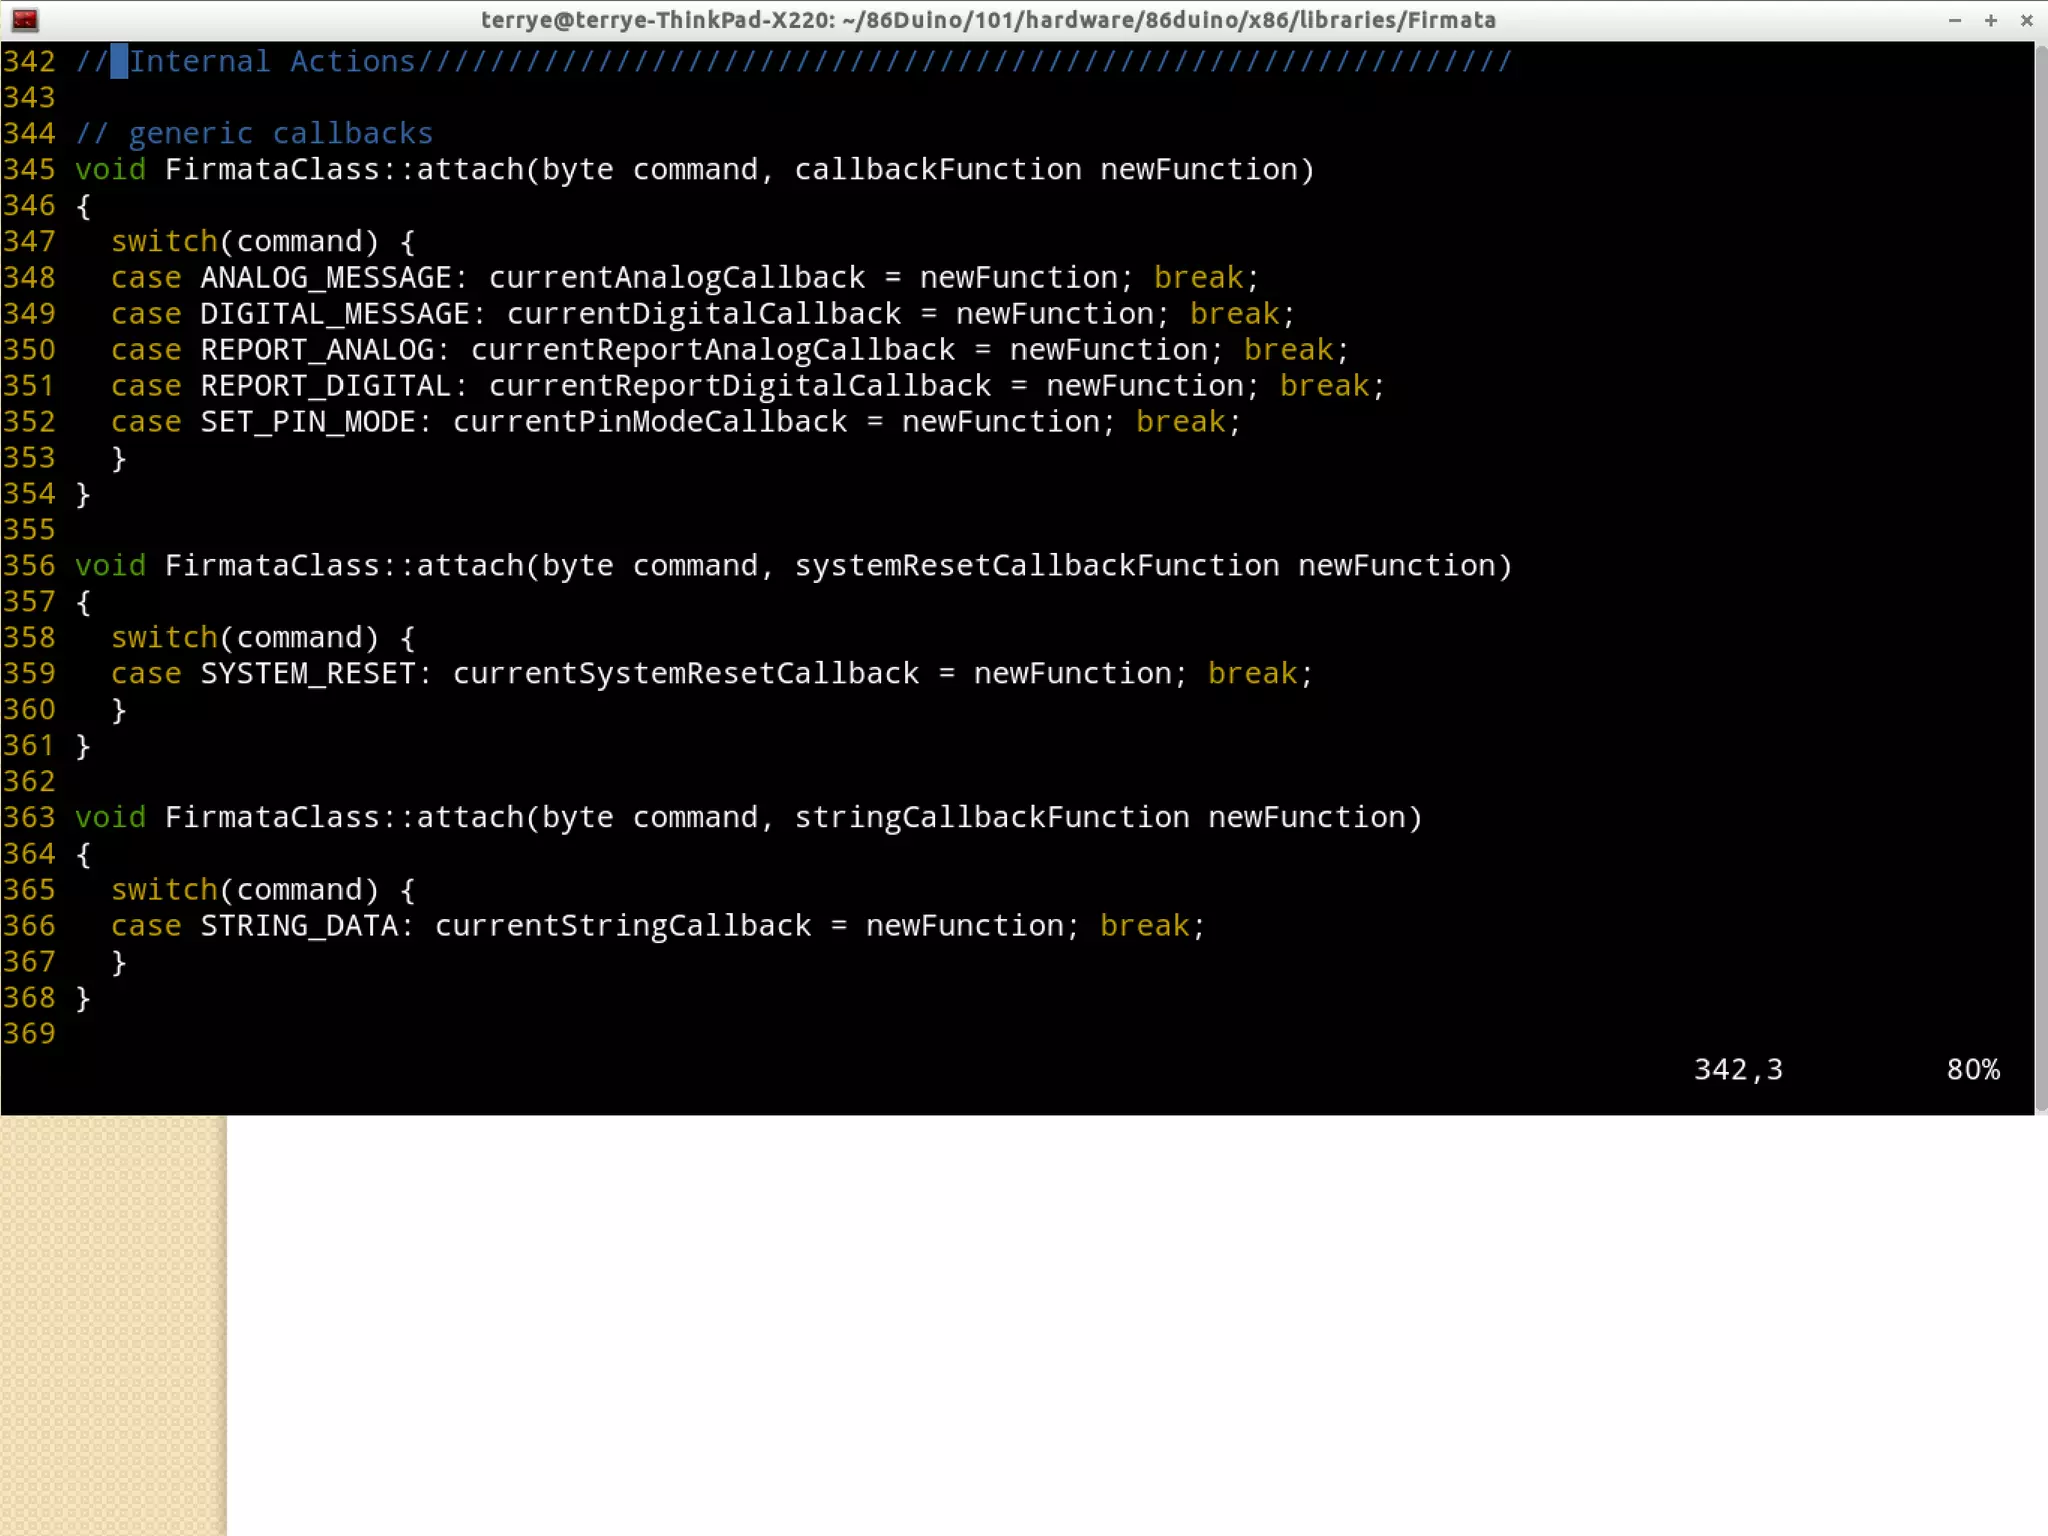
Task: Click SET_PIN_MODE case label
Action: [308, 422]
